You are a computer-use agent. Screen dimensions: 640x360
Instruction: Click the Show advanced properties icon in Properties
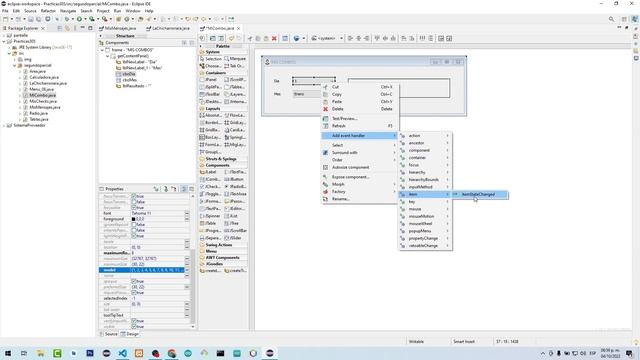184,189
